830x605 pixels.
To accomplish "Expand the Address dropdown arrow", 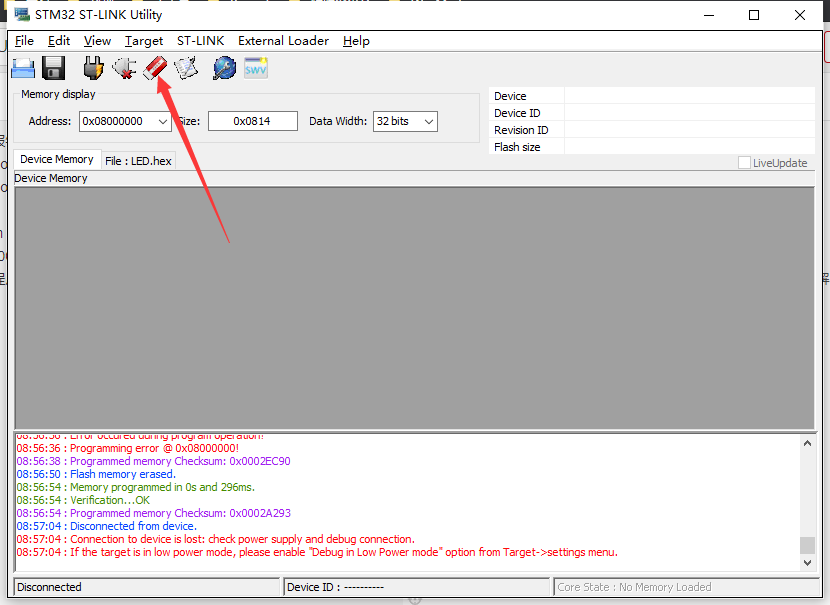I will 163,121.
